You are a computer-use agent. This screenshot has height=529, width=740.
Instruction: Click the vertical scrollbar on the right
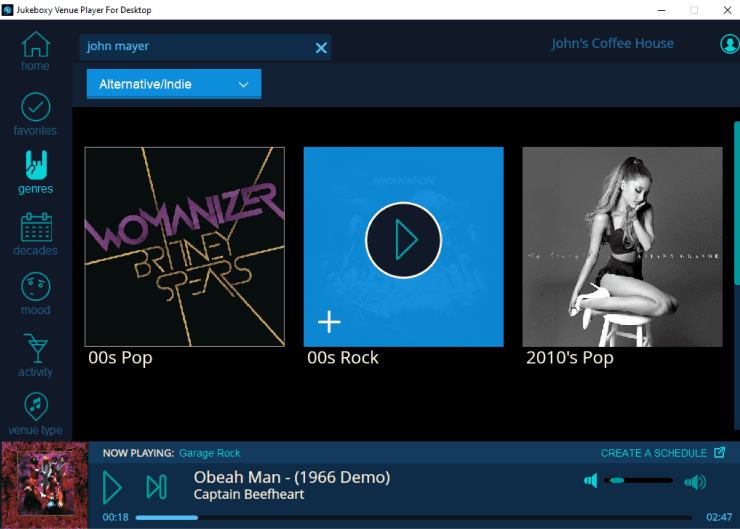[x=737, y=203]
